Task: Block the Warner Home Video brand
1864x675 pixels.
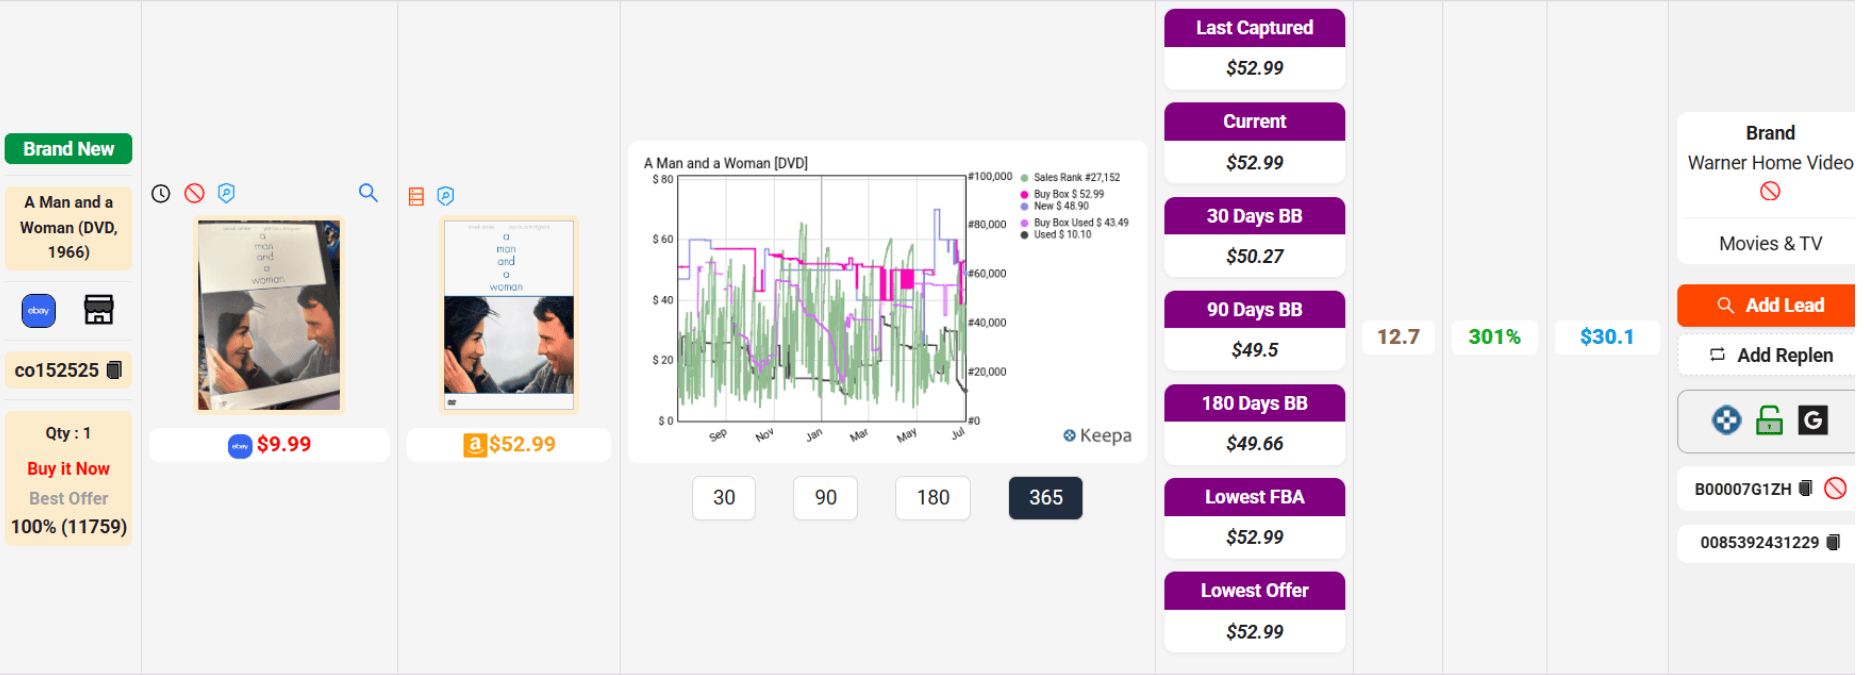Action: pos(1770,191)
